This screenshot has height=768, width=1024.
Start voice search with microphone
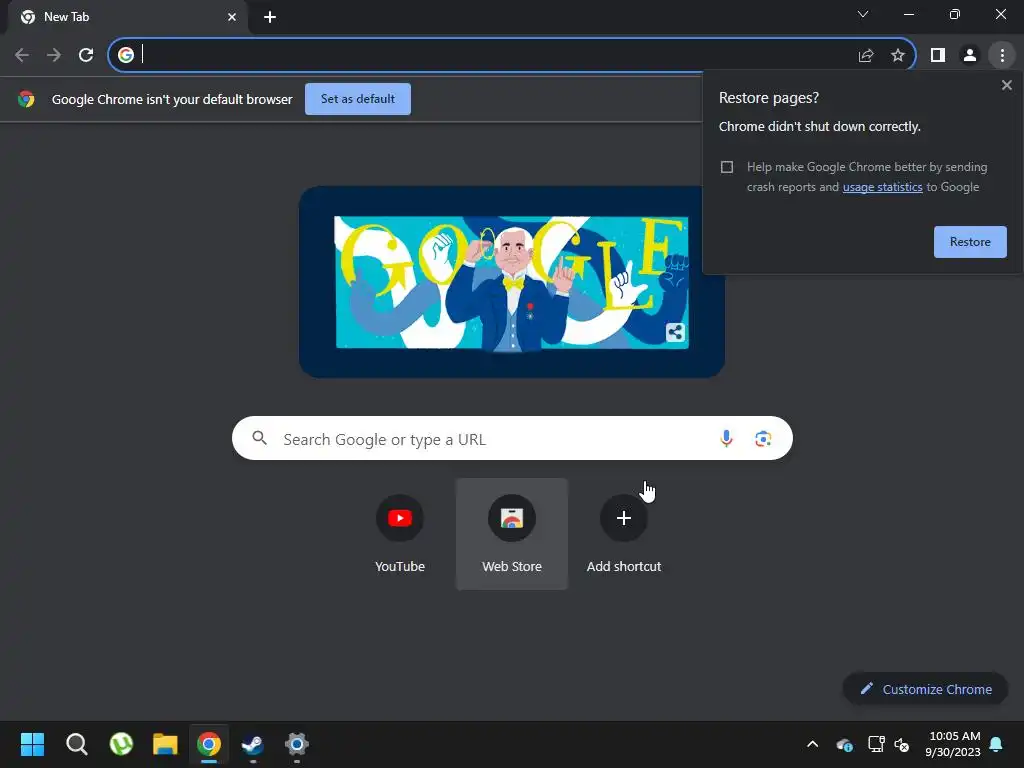tap(726, 438)
